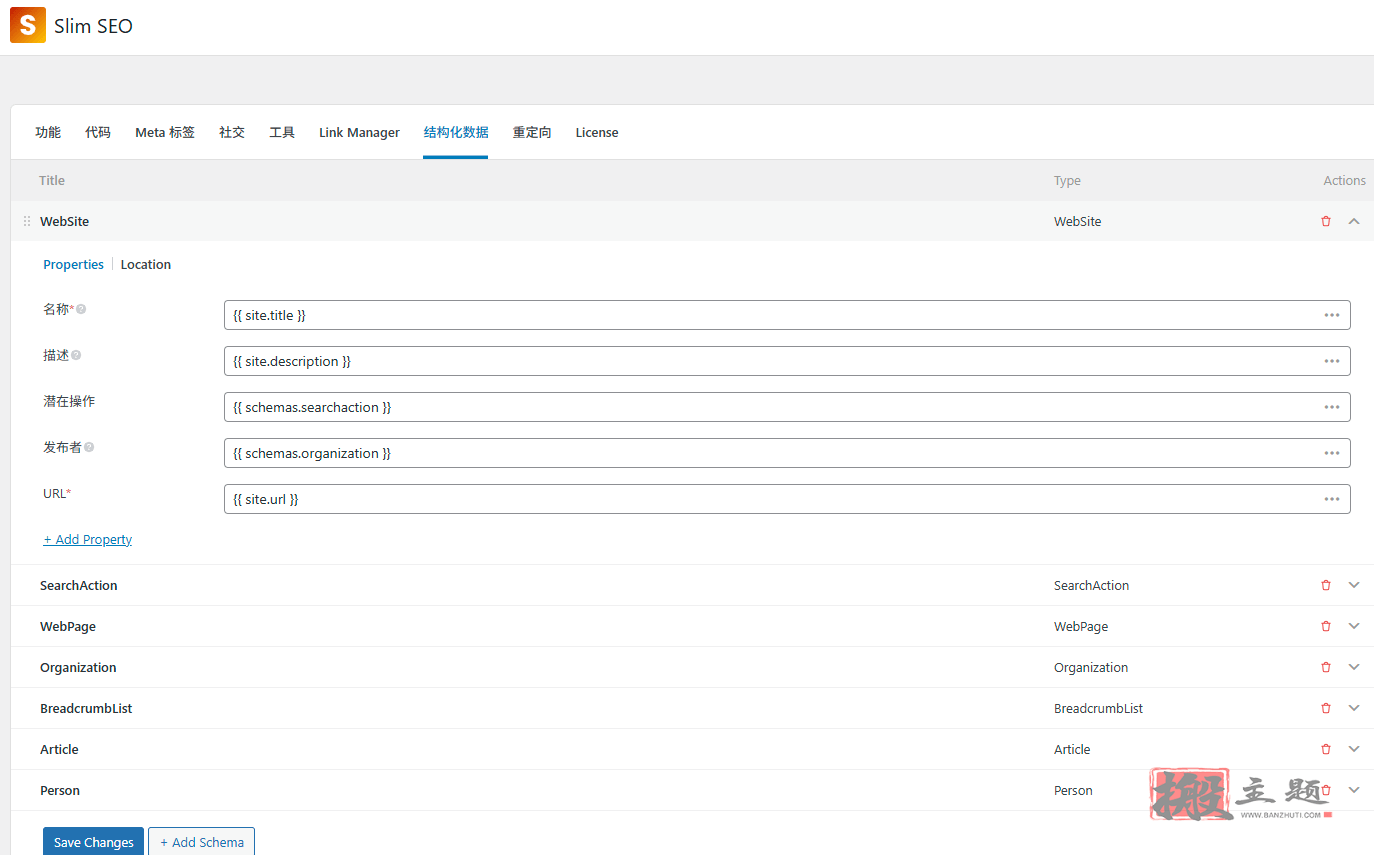Open the 重定向 tab
1374x855 pixels.
pos(532,132)
